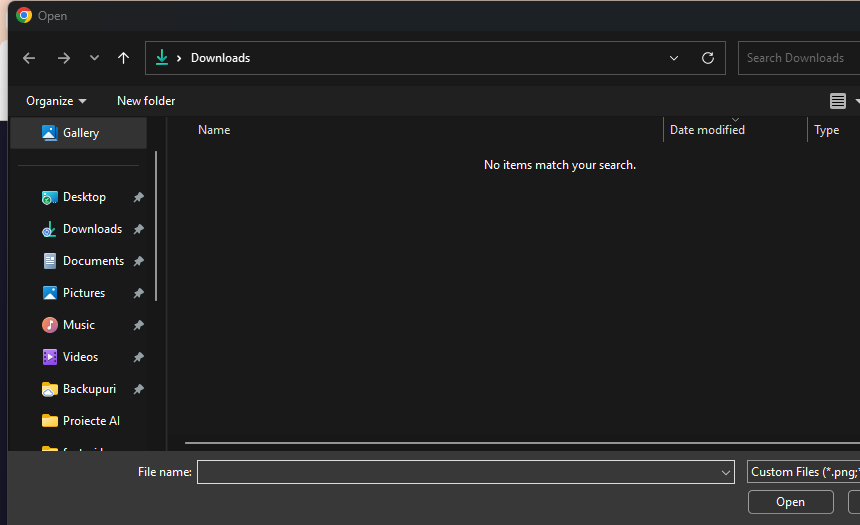Select the Music folder icon
The height and width of the screenshot is (525, 860).
pyautogui.click(x=50, y=325)
